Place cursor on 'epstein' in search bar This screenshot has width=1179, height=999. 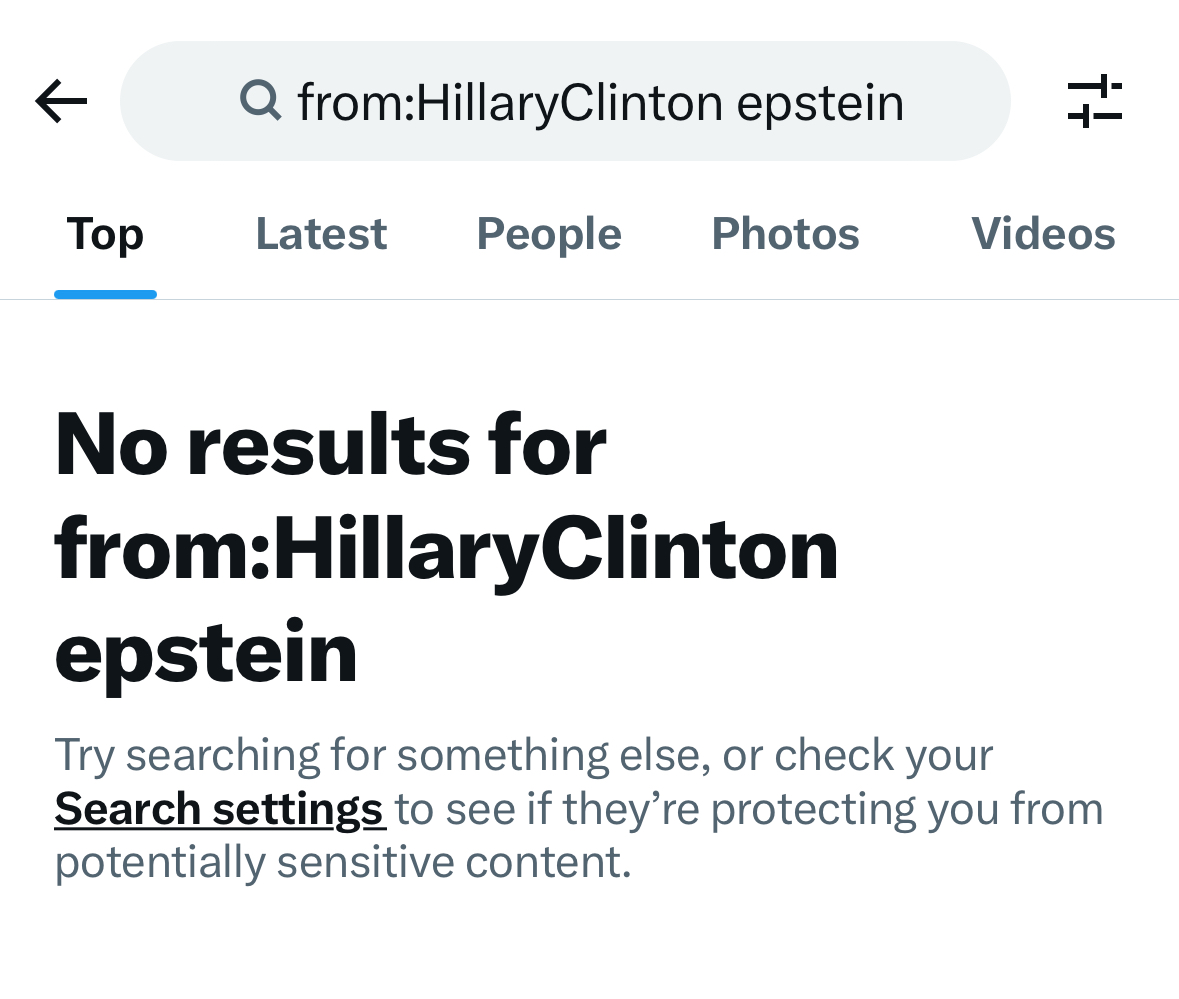[x=820, y=103]
